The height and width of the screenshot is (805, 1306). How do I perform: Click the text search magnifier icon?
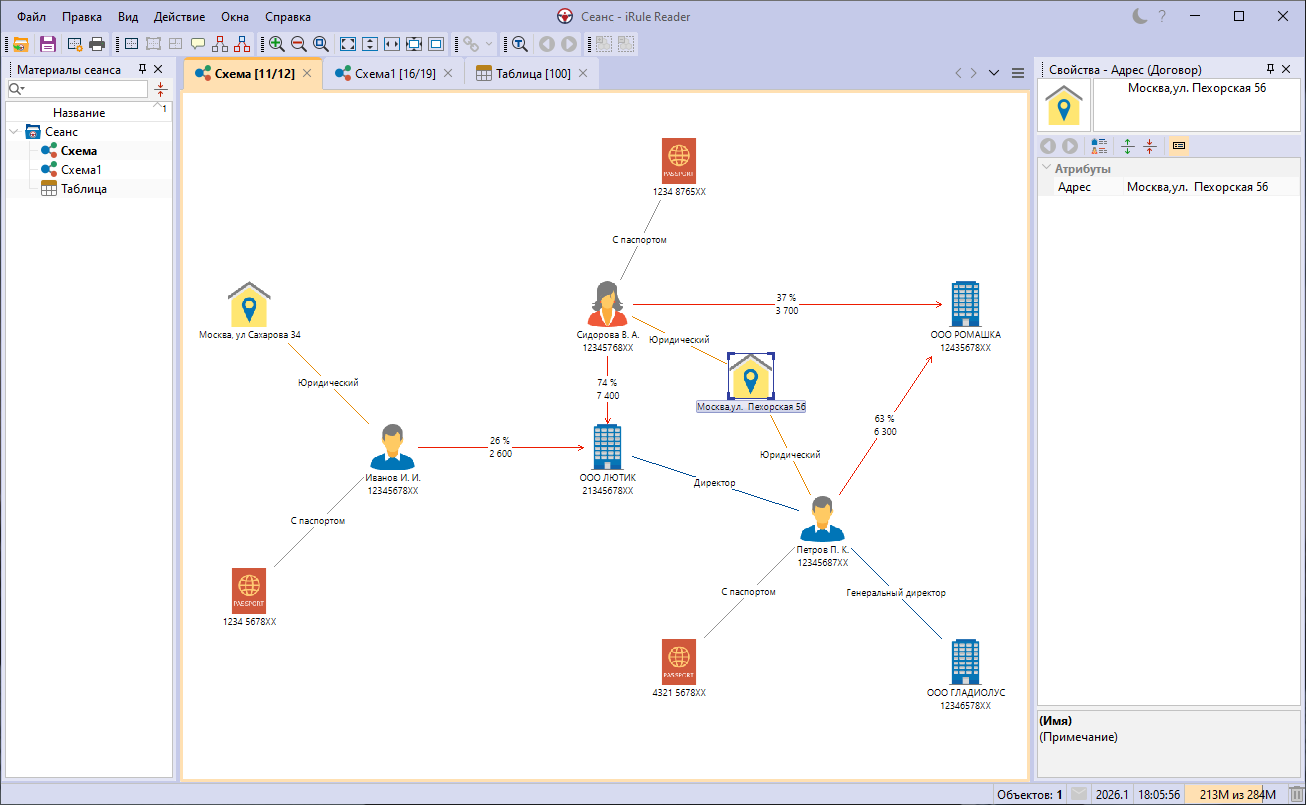point(519,44)
